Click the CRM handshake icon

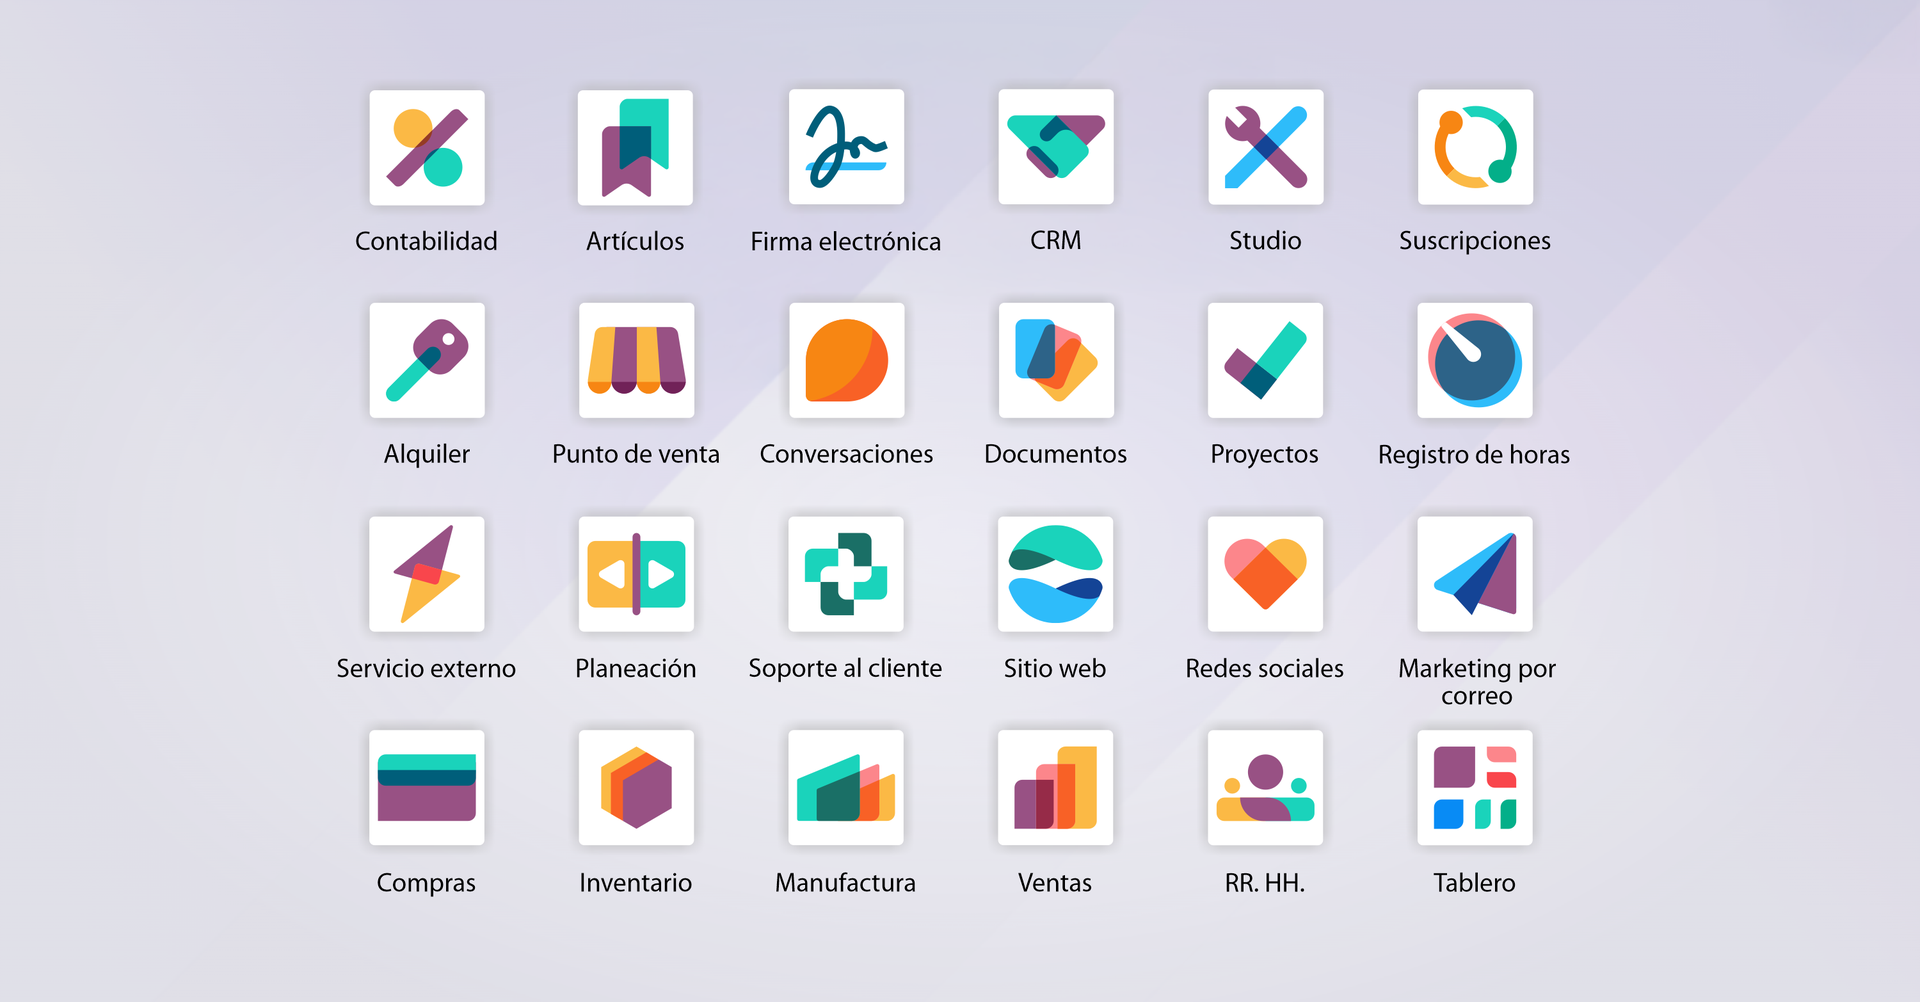click(x=1055, y=148)
